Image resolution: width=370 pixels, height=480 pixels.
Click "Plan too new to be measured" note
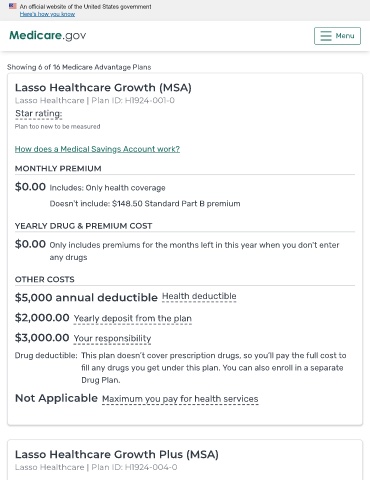(57, 127)
